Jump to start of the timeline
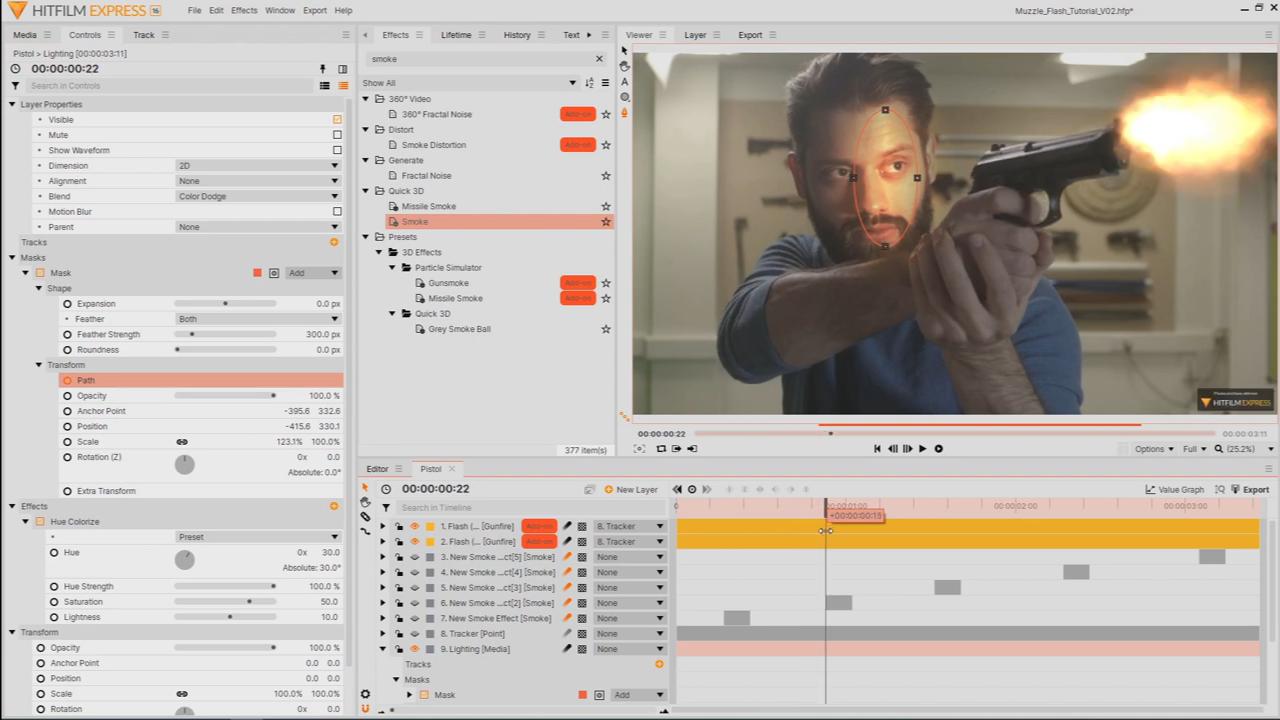The image size is (1280, 720). (x=877, y=449)
